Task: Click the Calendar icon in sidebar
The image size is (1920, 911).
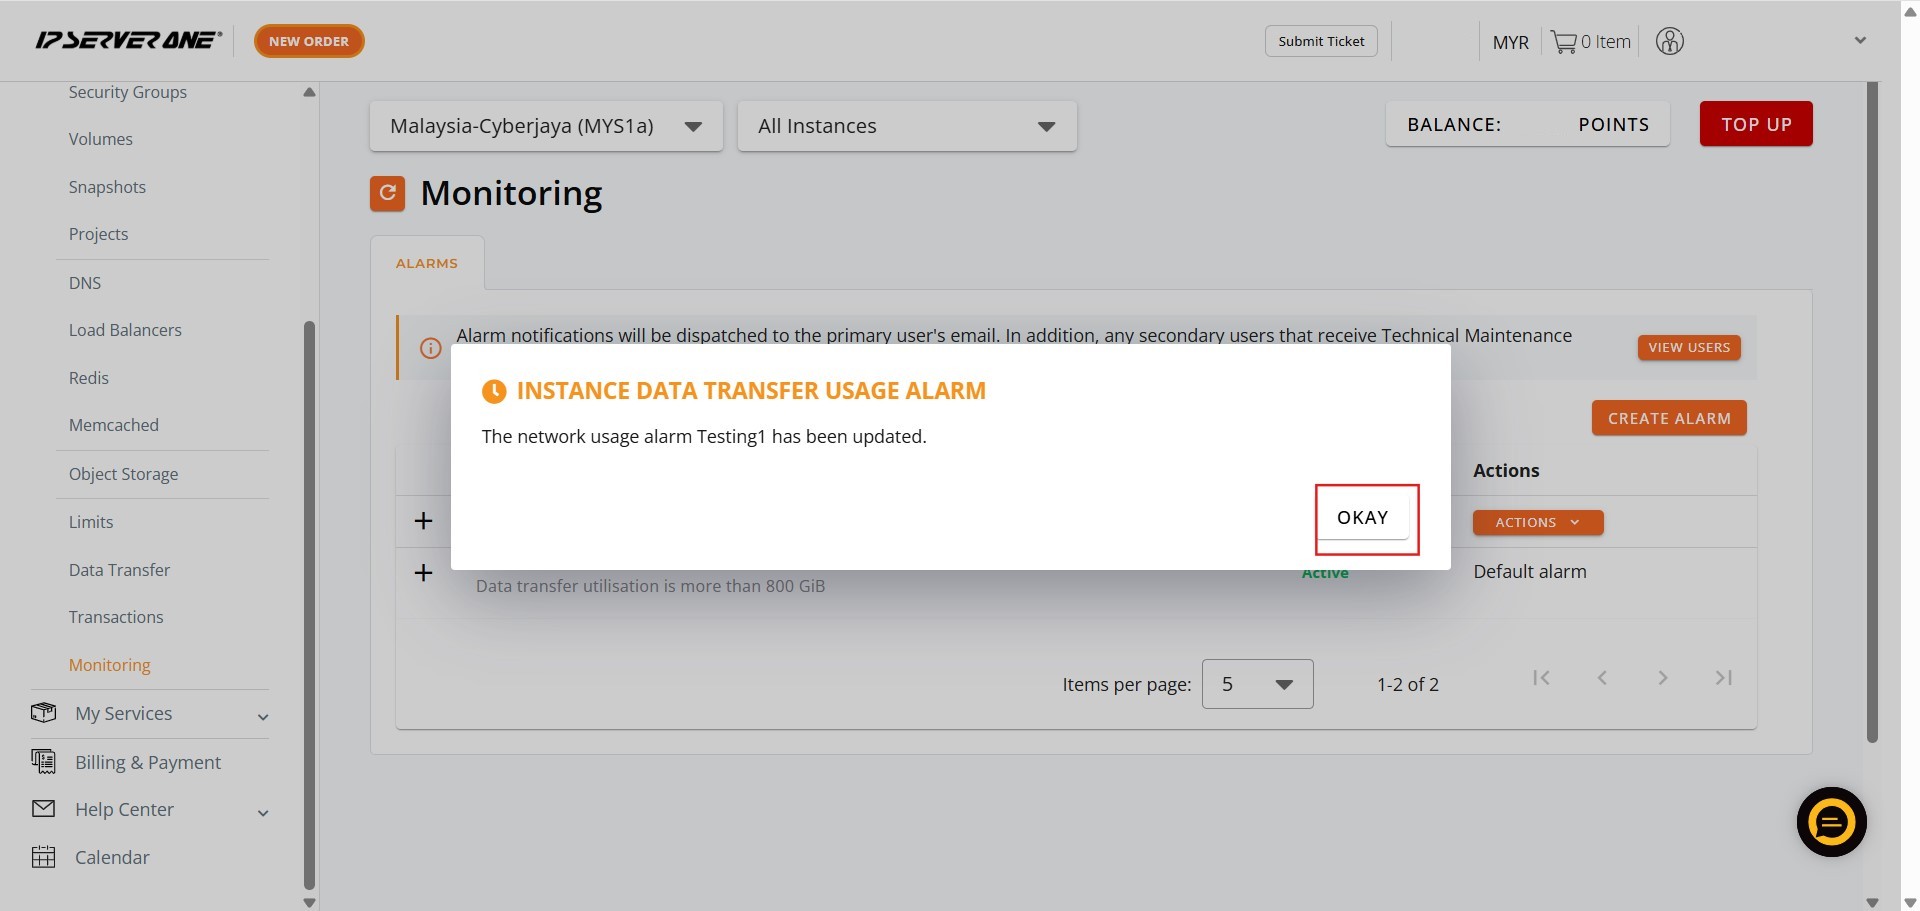Action: pyautogui.click(x=43, y=857)
